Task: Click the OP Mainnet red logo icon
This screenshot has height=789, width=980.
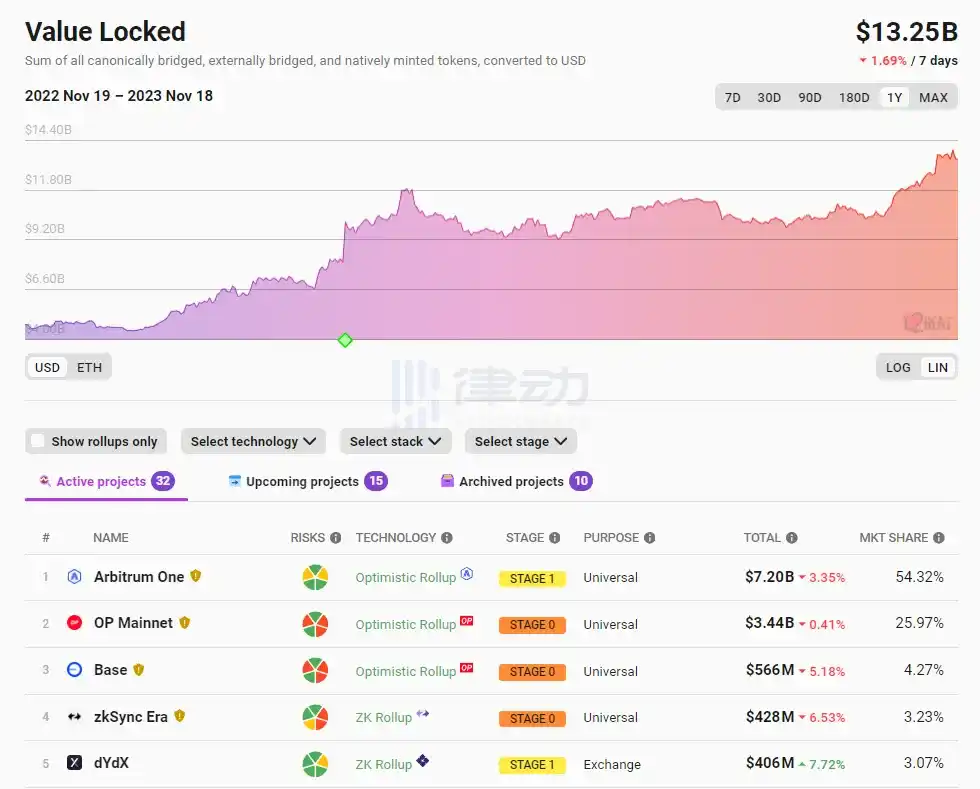Action: [x=74, y=623]
